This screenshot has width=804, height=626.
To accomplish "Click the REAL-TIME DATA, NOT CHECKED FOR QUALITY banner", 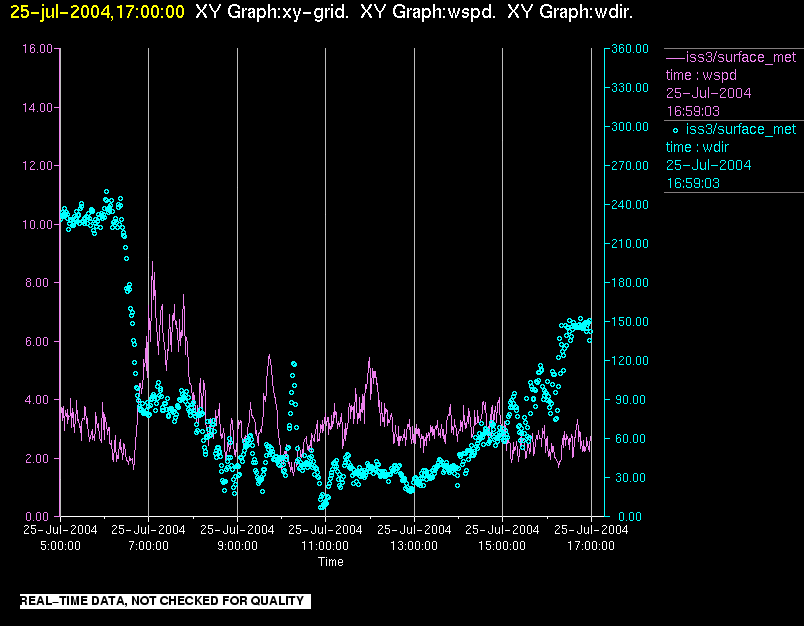I will pyautogui.click(x=165, y=601).
